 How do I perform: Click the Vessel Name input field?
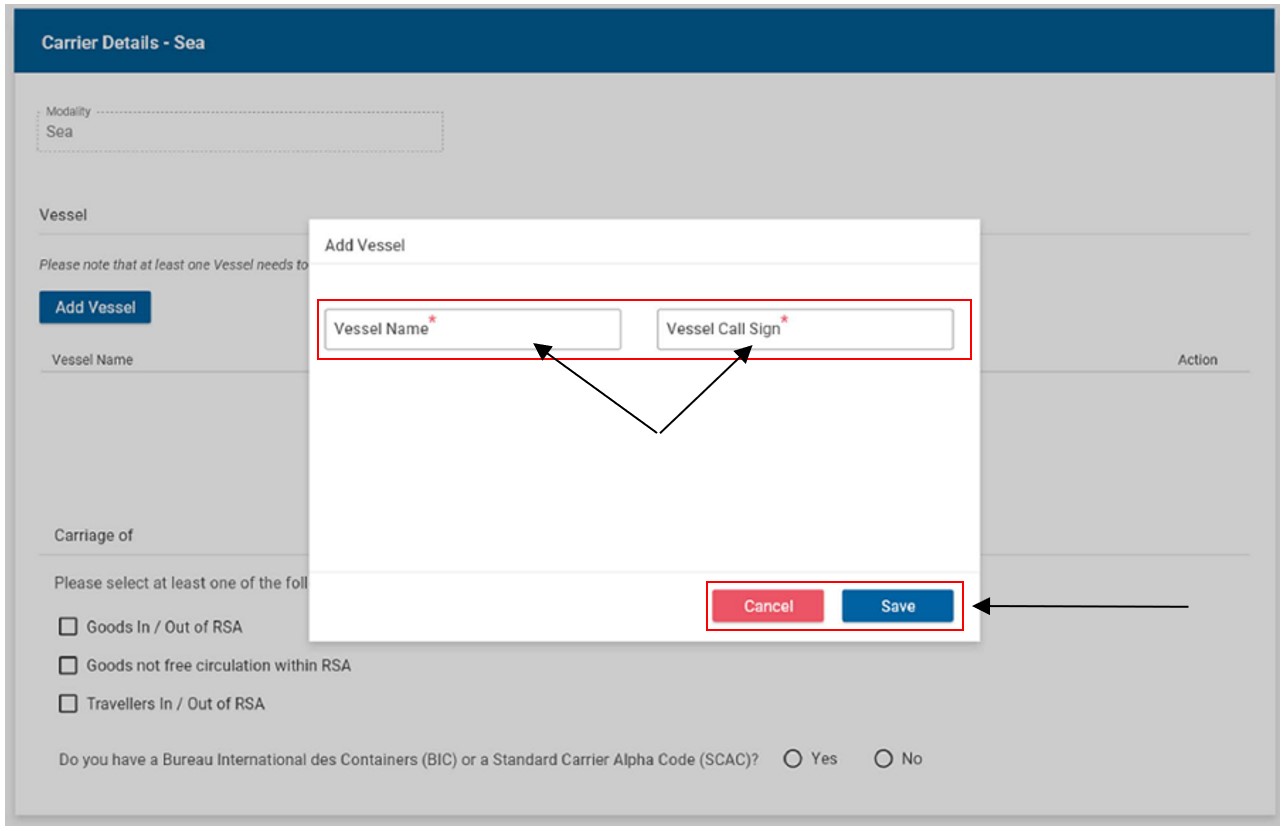[472, 329]
